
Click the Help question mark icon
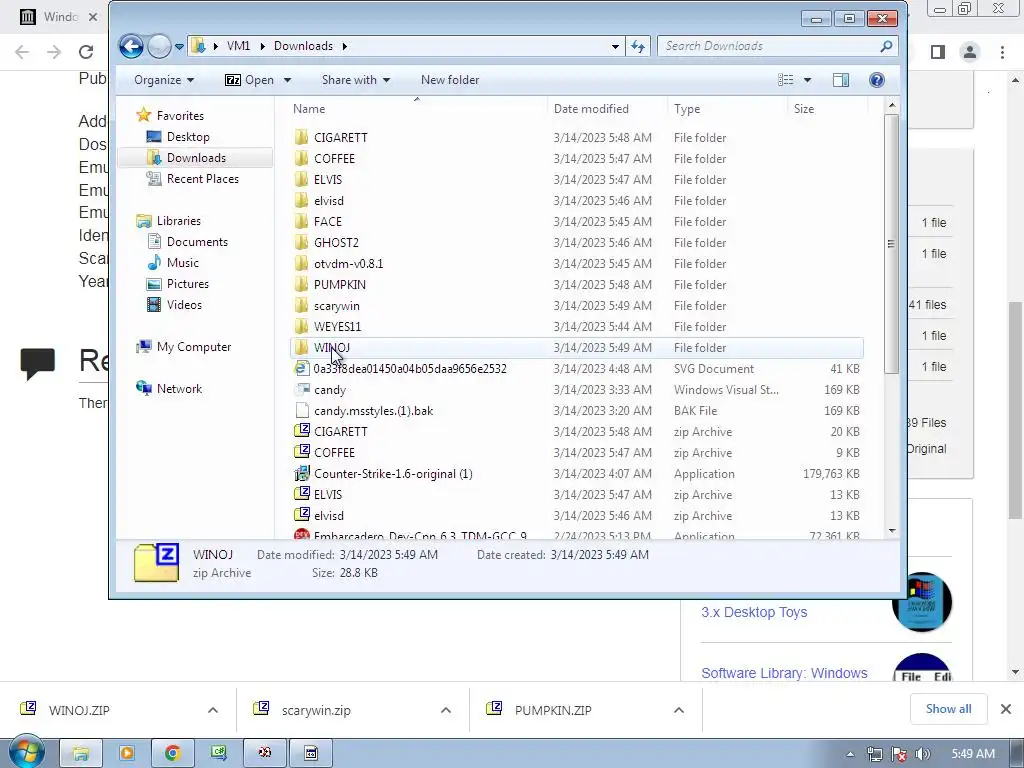pyautogui.click(x=876, y=80)
